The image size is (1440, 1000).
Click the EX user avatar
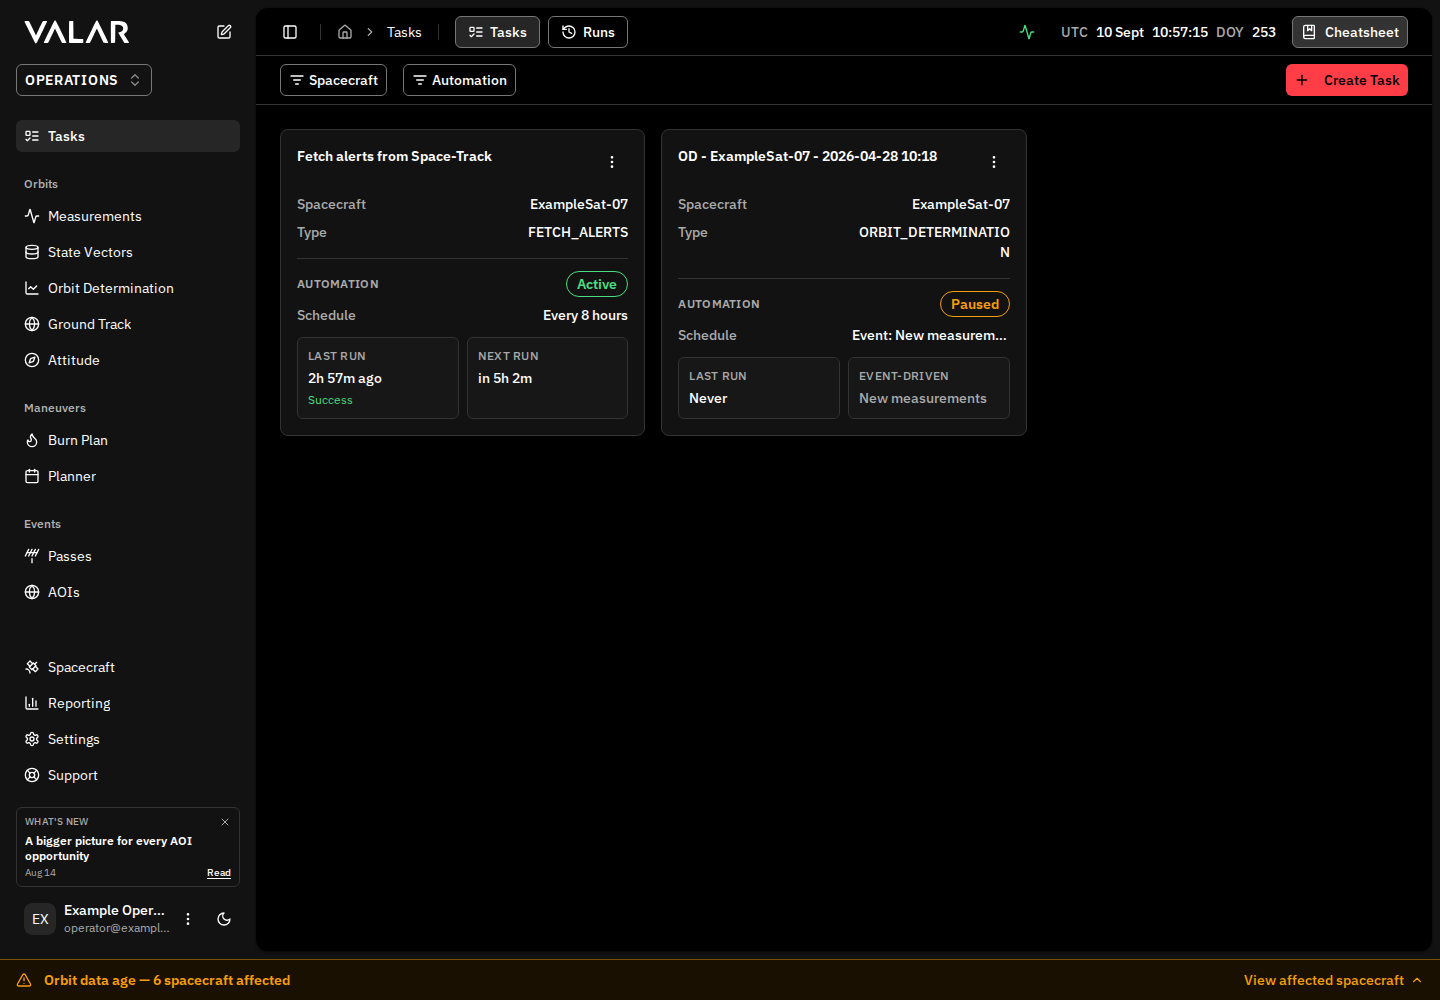click(40, 919)
